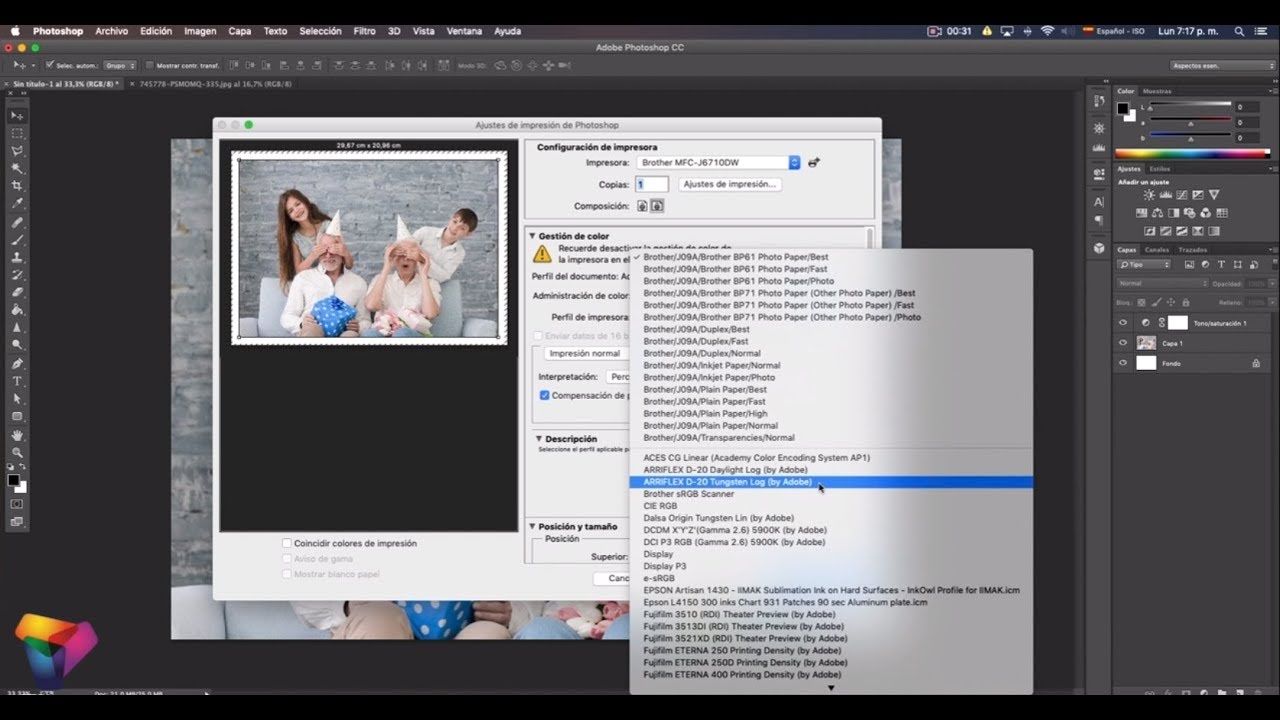This screenshot has width=1280, height=720.
Task: Open the Character panel icon
Action: click(x=1099, y=201)
